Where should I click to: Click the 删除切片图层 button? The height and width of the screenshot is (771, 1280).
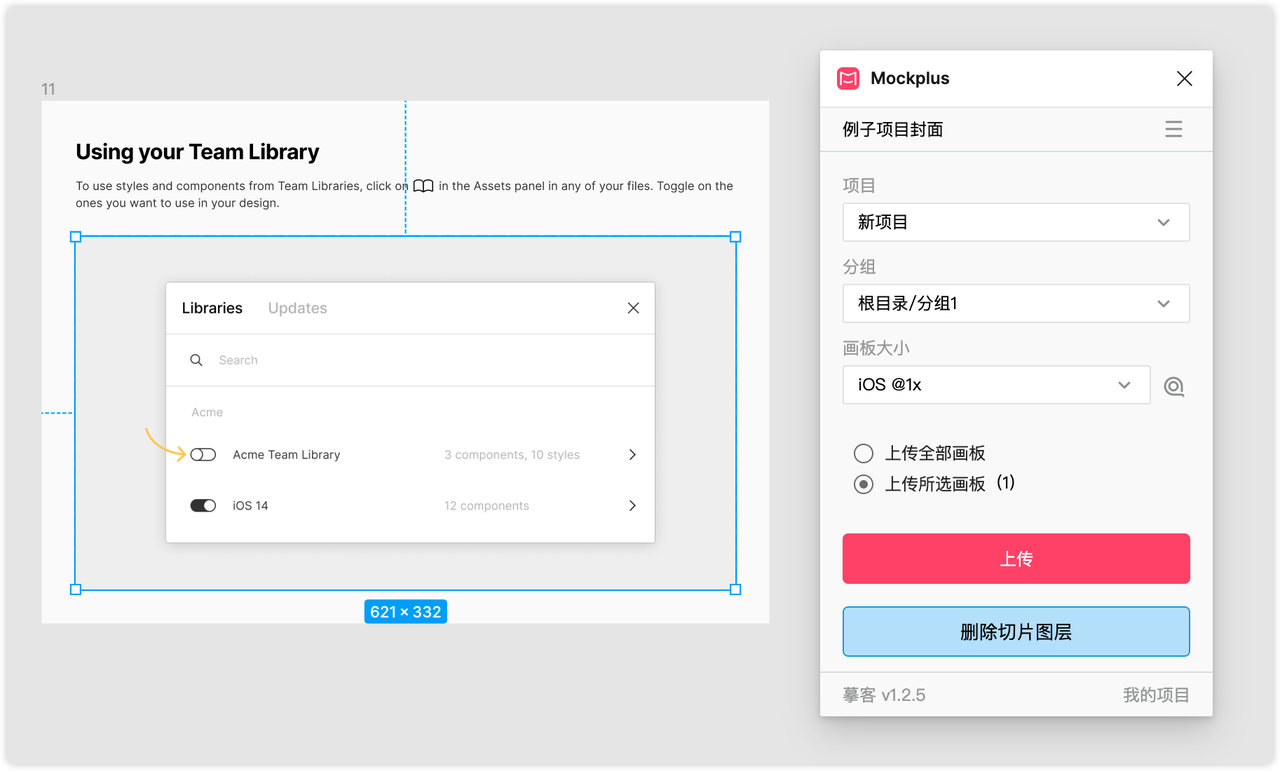click(1016, 632)
